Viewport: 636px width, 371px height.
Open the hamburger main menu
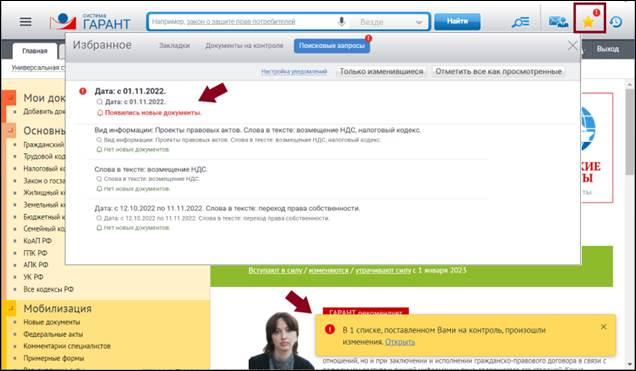(26, 21)
